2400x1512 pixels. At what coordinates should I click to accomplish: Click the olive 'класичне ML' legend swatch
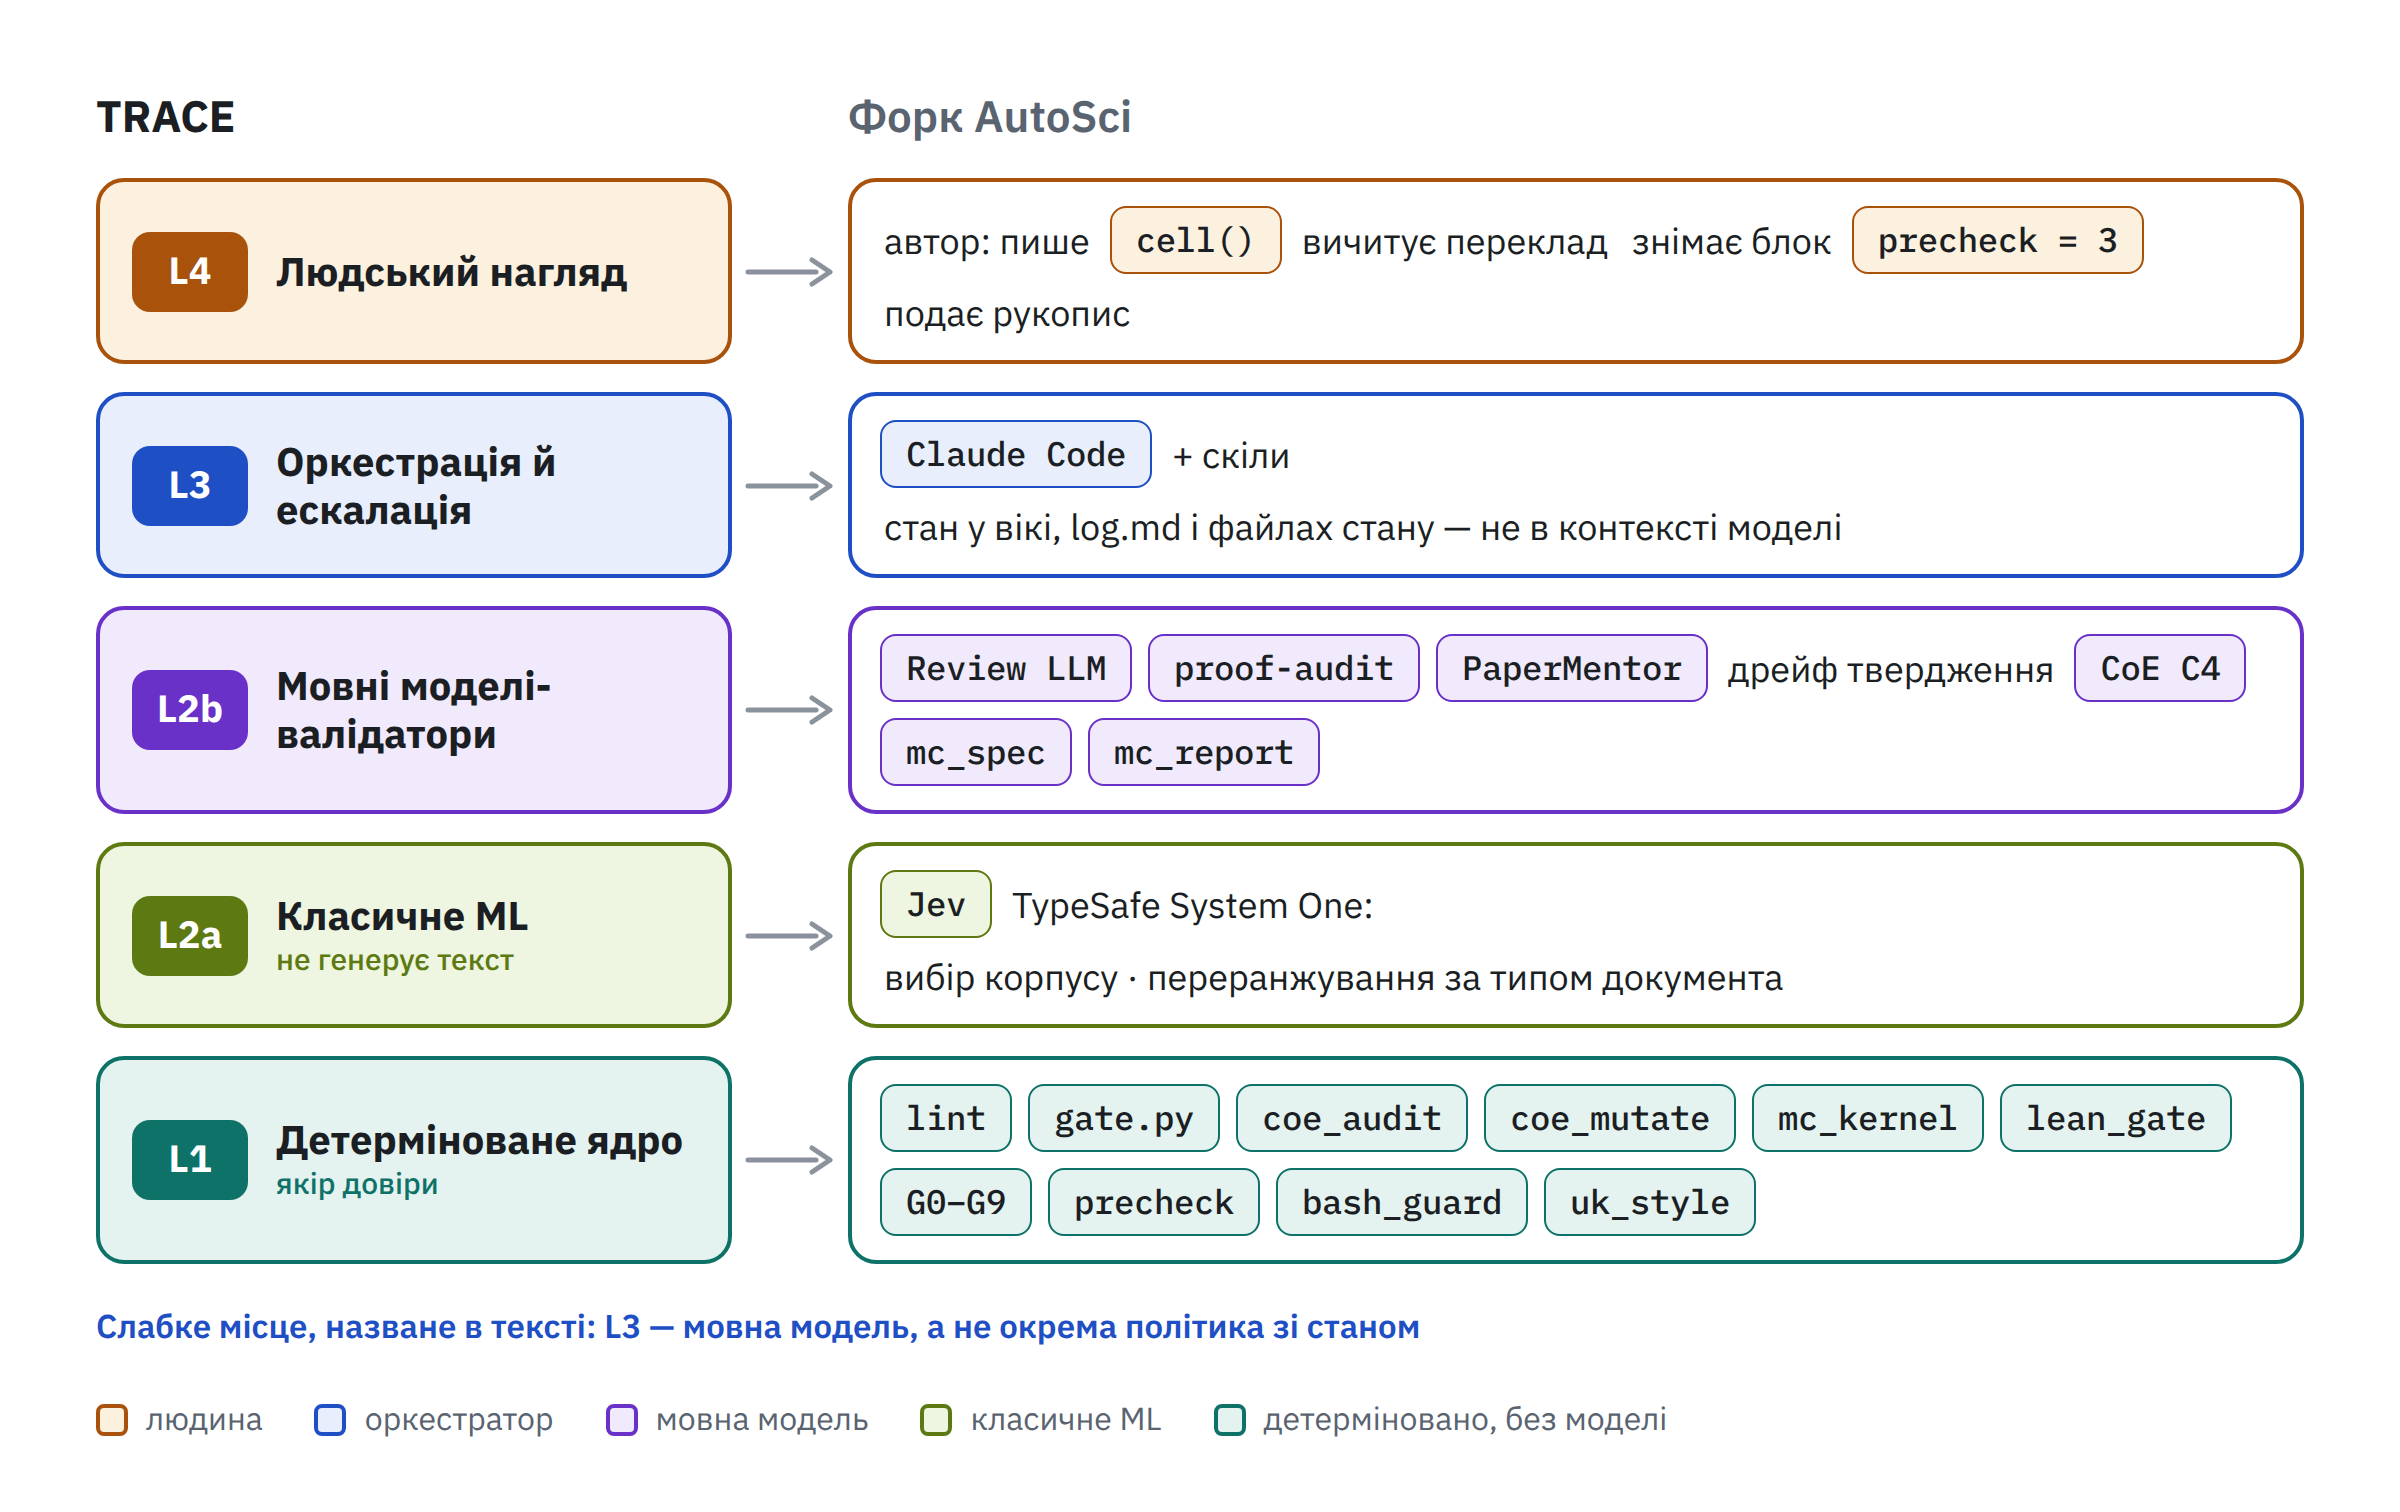936,1420
